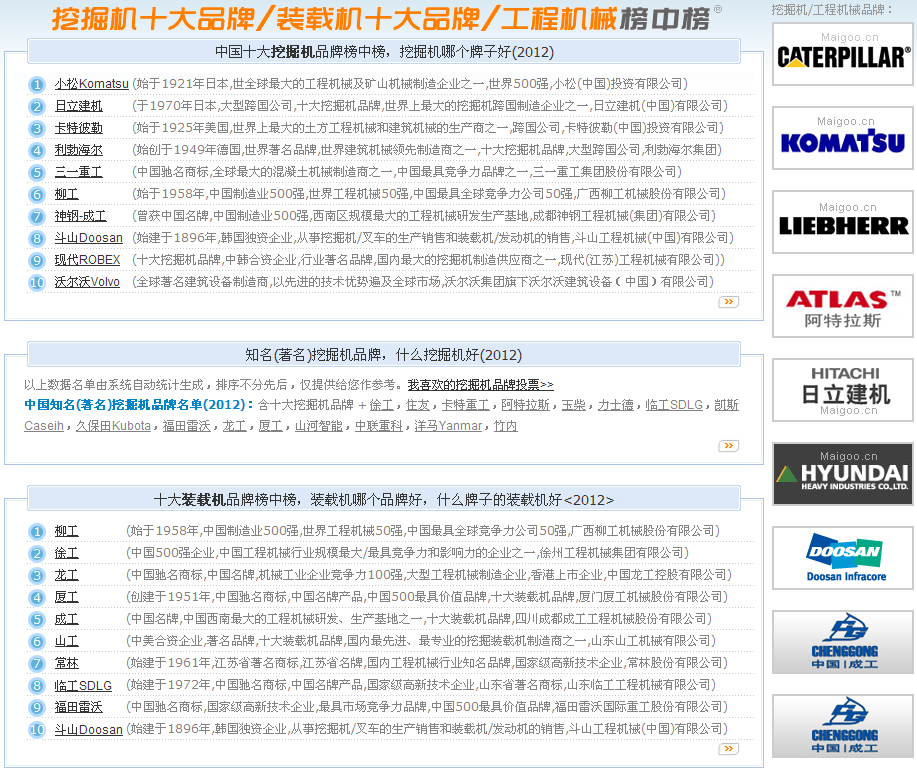
Task: Select the 现代ROBEX brand link
Action: pyautogui.click(x=87, y=260)
